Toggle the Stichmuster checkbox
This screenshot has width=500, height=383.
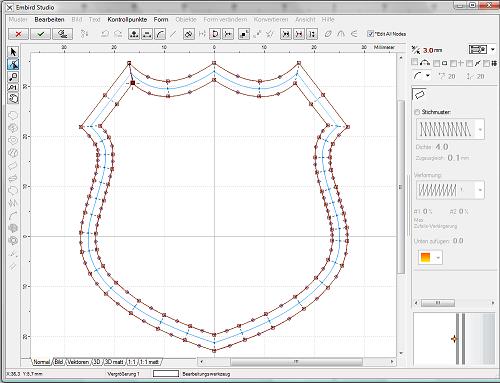click(417, 112)
